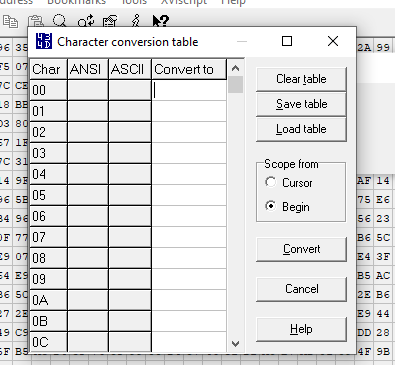
Task: Select the Cursor scope radio button
Action: [270, 182]
